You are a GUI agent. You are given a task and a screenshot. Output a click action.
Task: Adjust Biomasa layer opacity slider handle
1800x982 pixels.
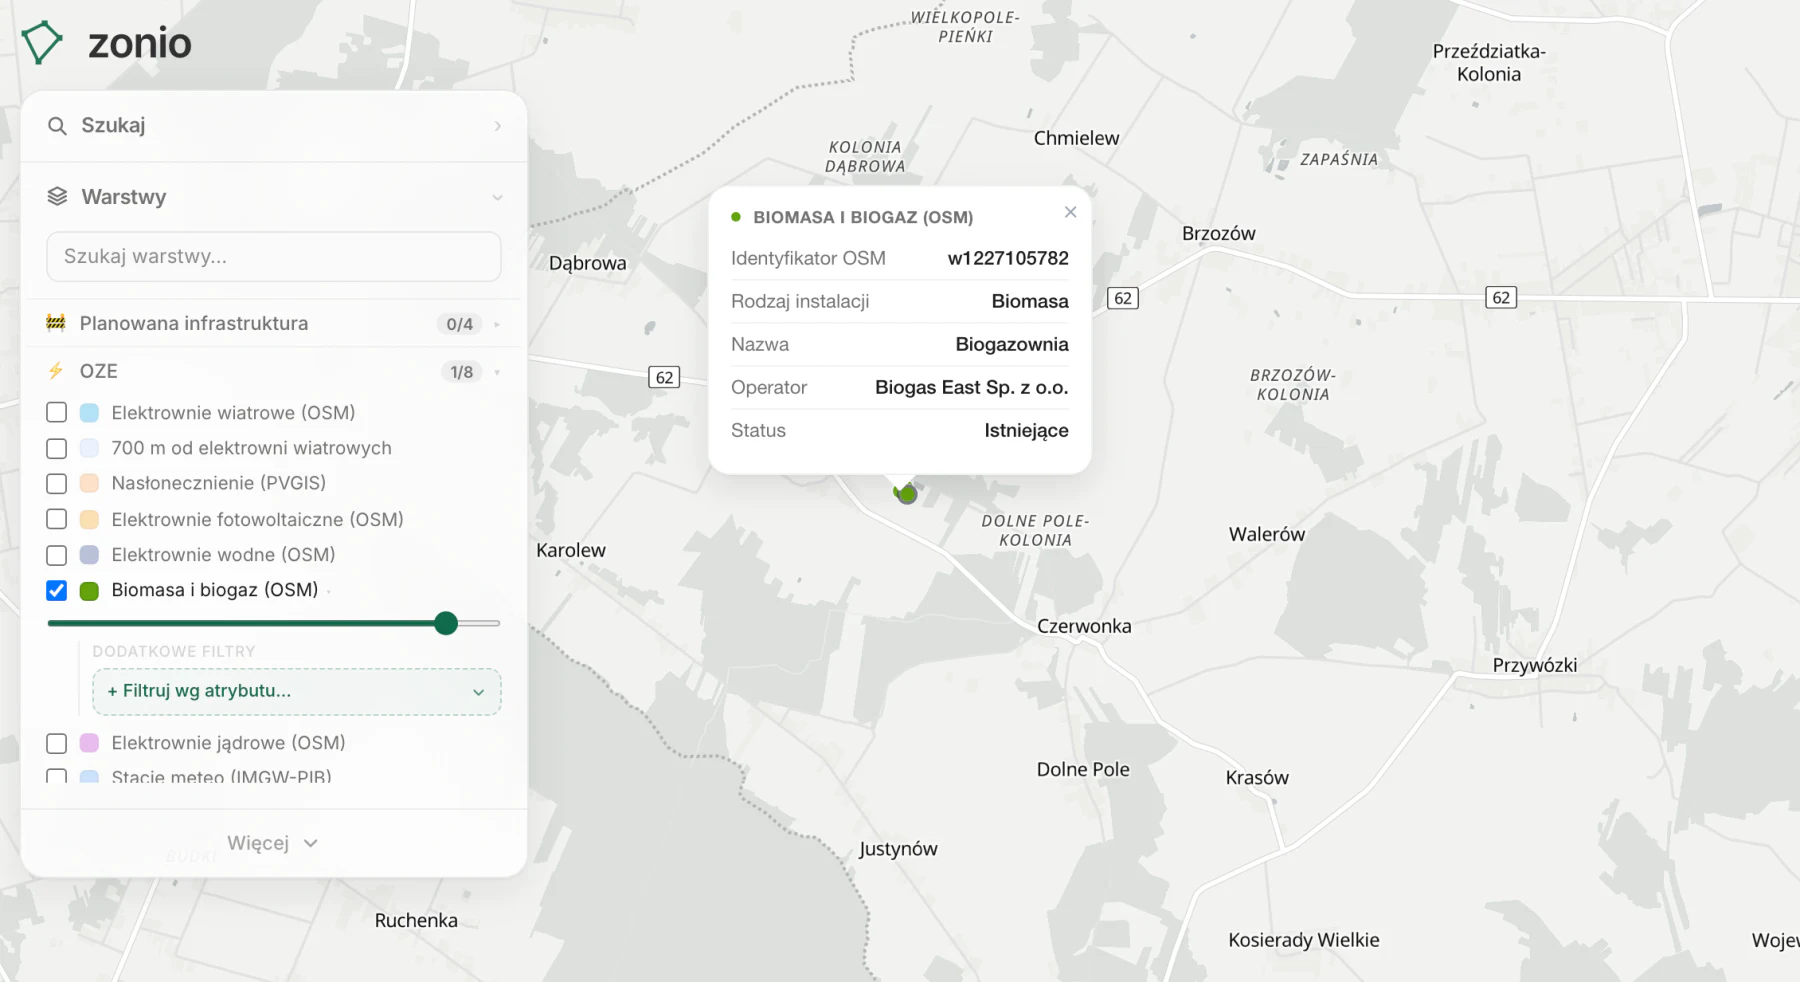pyautogui.click(x=446, y=623)
